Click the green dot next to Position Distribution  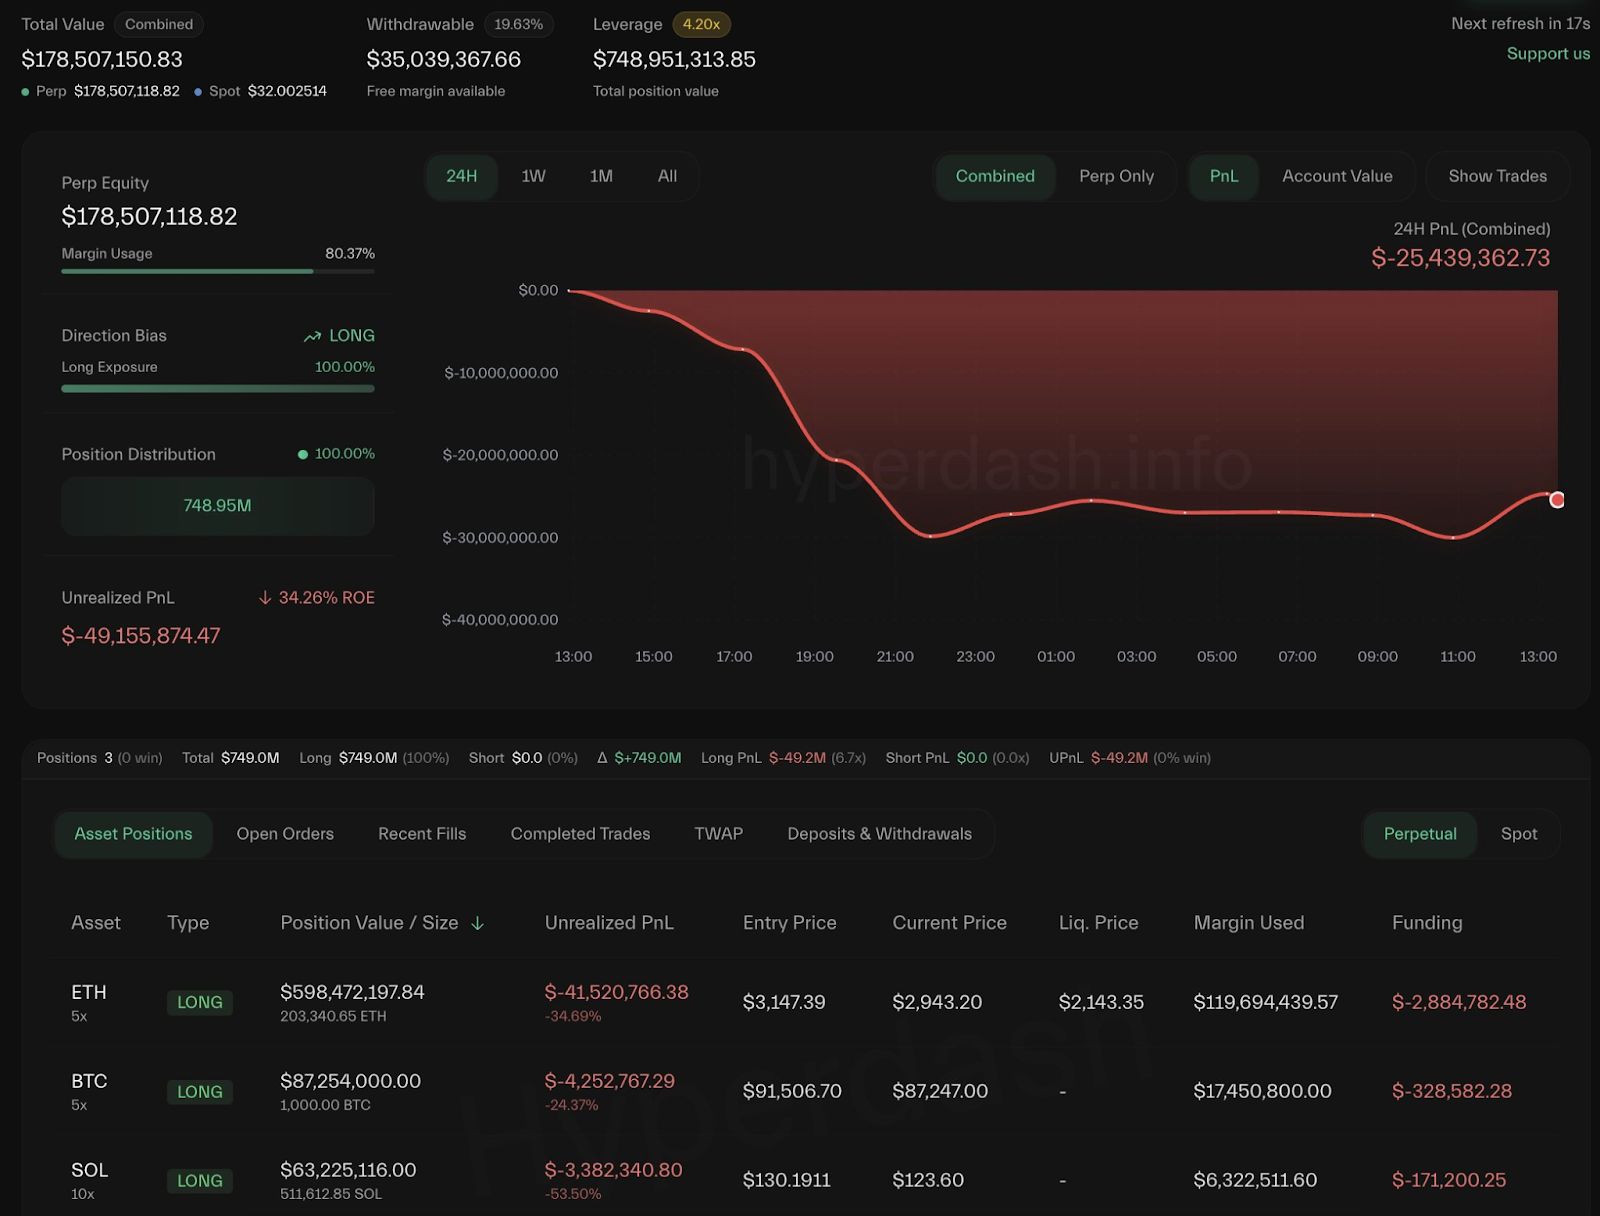[x=302, y=454]
